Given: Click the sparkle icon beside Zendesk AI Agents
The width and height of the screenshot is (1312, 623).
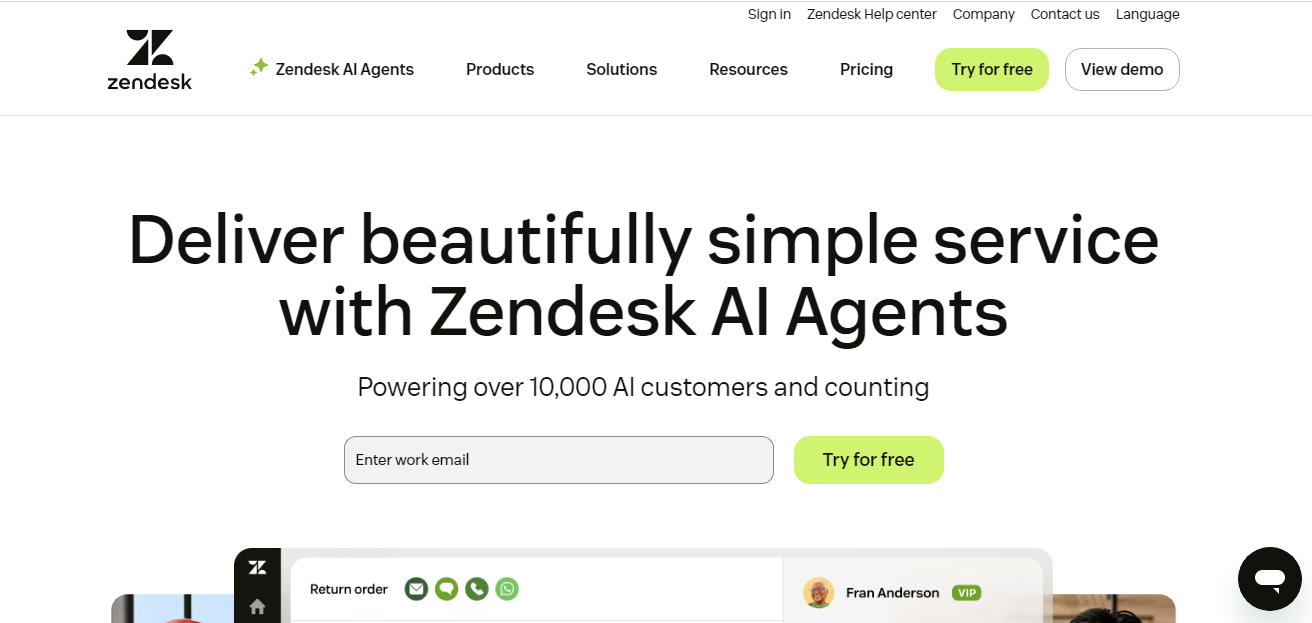Looking at the screenshot, I should pyautogui.click(x=259, y=67).
